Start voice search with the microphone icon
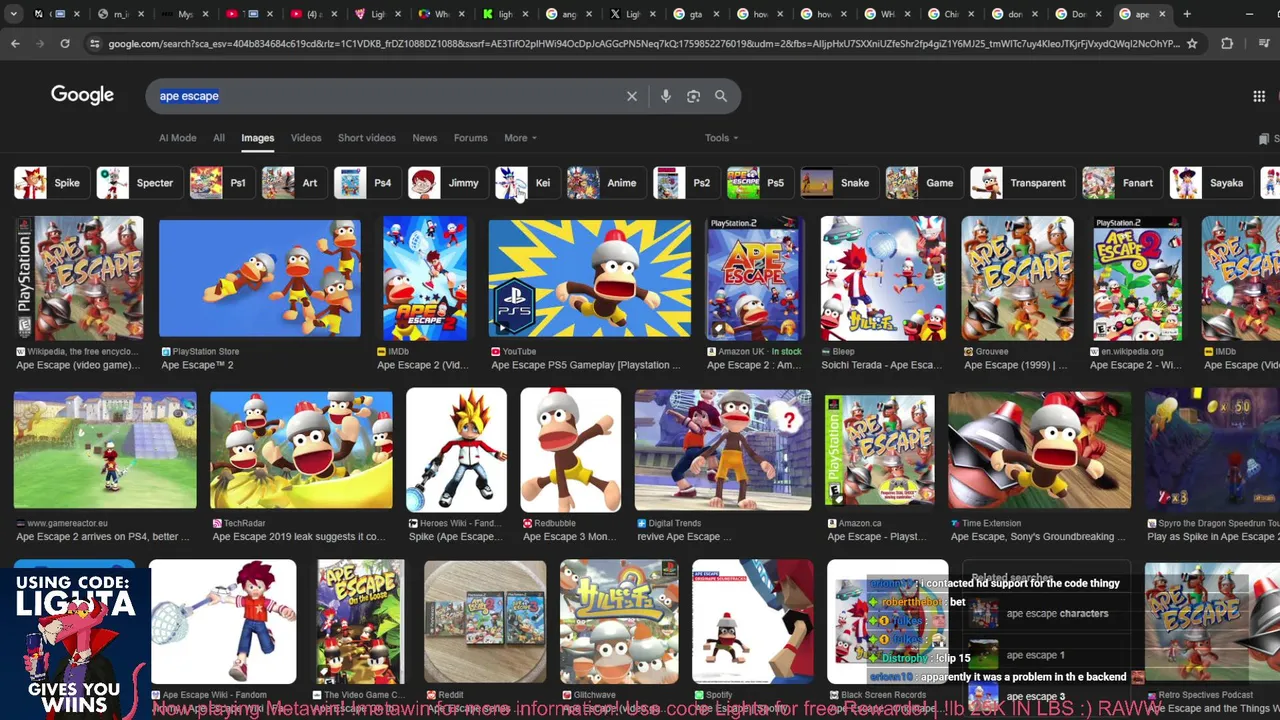This screenshot has width=1280, height=720. (x=666, y=96)
